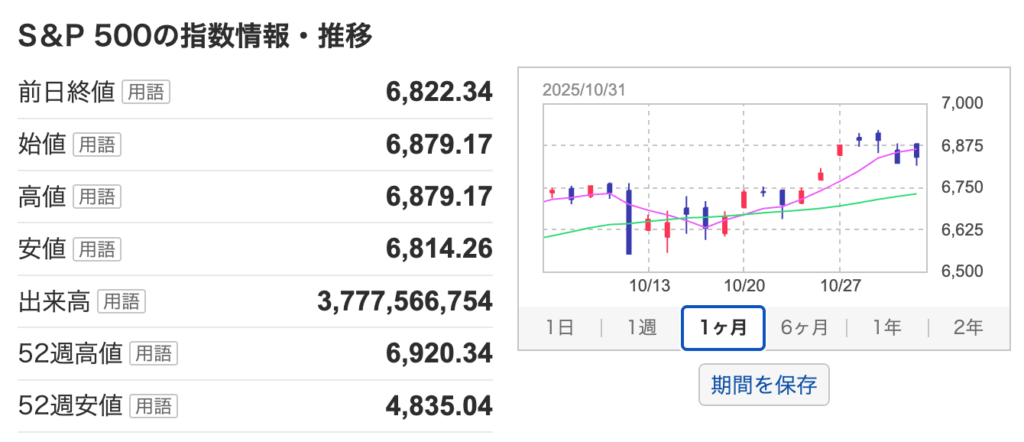Switch the chart to the 1年 view
This screenshot has width=1024, height=442.
coord(886,327)
